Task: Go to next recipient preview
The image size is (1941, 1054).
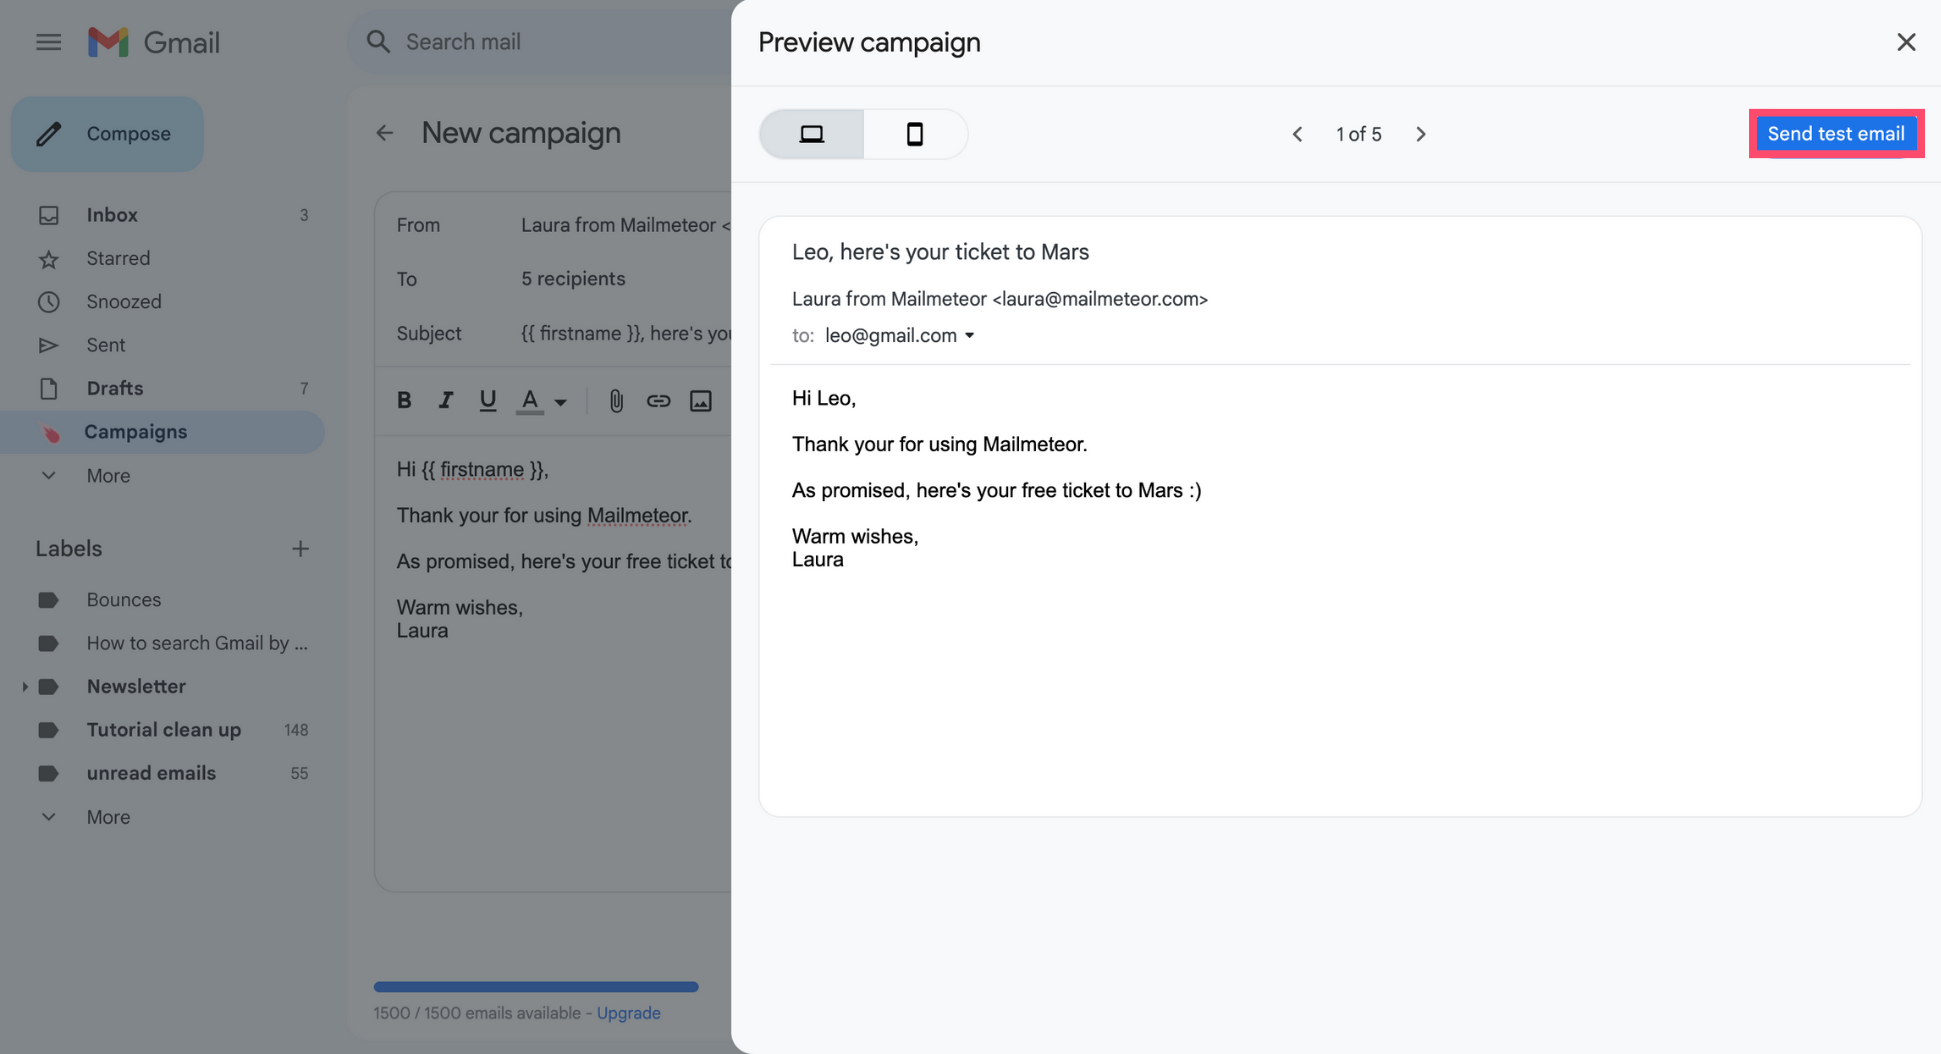Action: click(1421, 134)
